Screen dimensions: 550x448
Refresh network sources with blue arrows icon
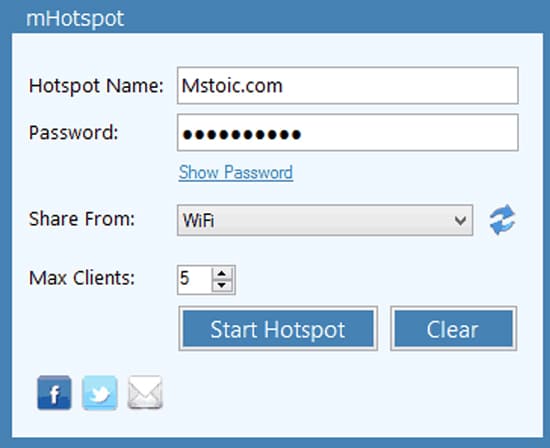(502, 220)
